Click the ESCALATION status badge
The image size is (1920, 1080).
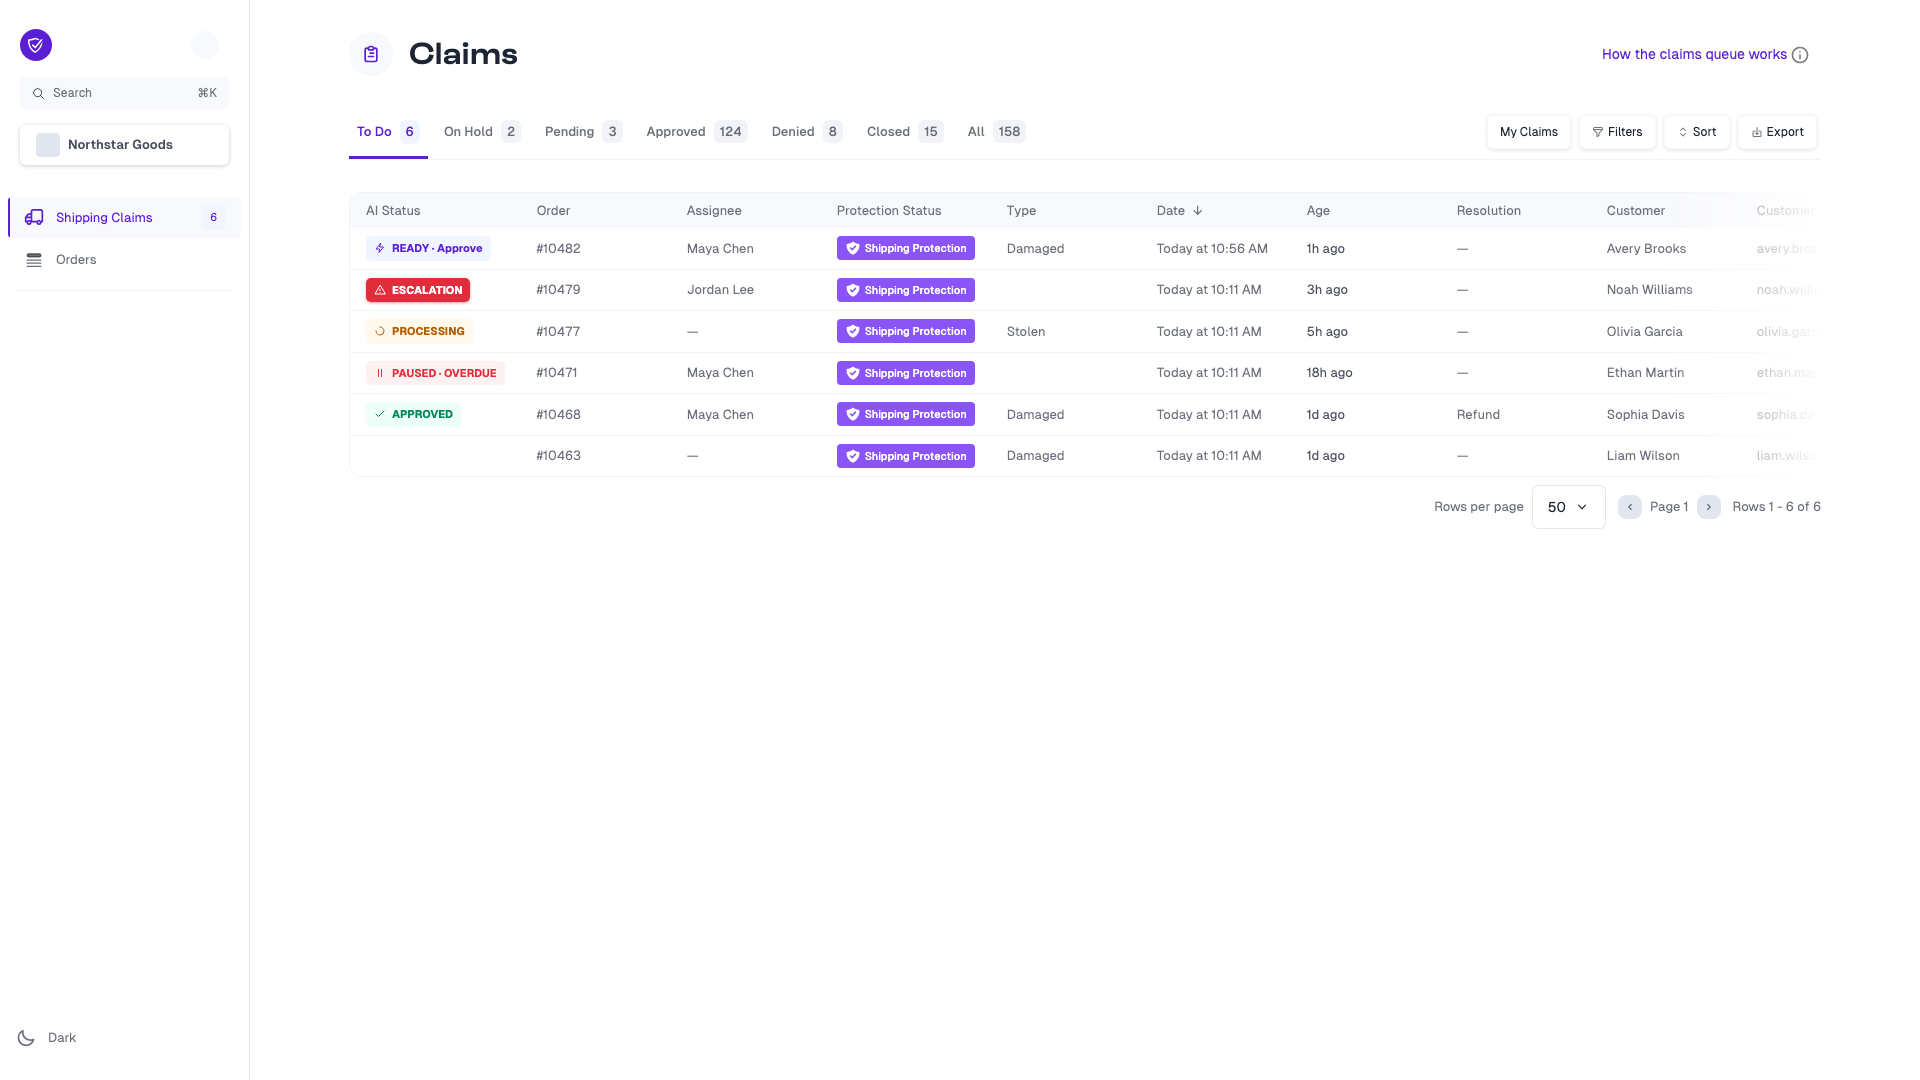coord(418,290)
